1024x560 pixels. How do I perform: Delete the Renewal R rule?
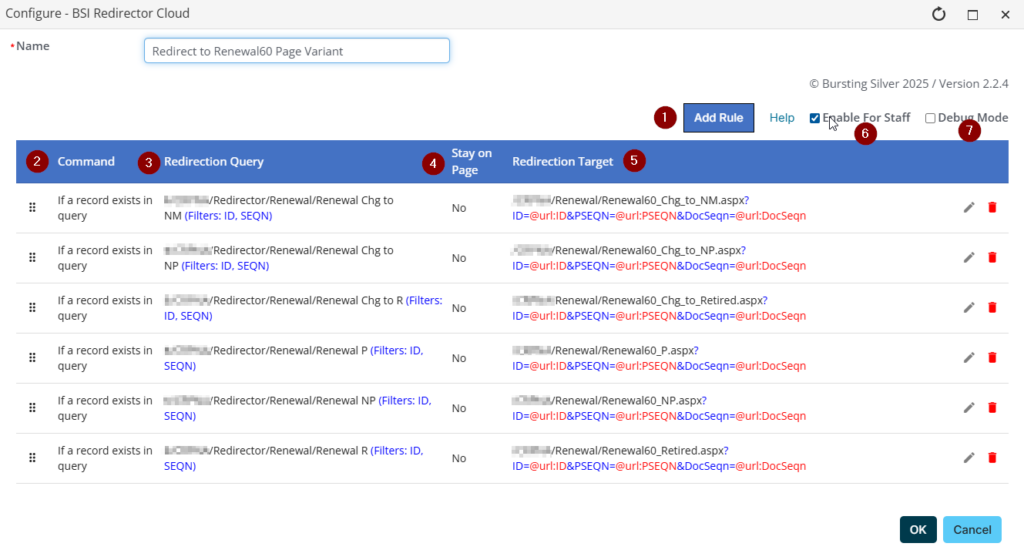click(x=992, y=458)
